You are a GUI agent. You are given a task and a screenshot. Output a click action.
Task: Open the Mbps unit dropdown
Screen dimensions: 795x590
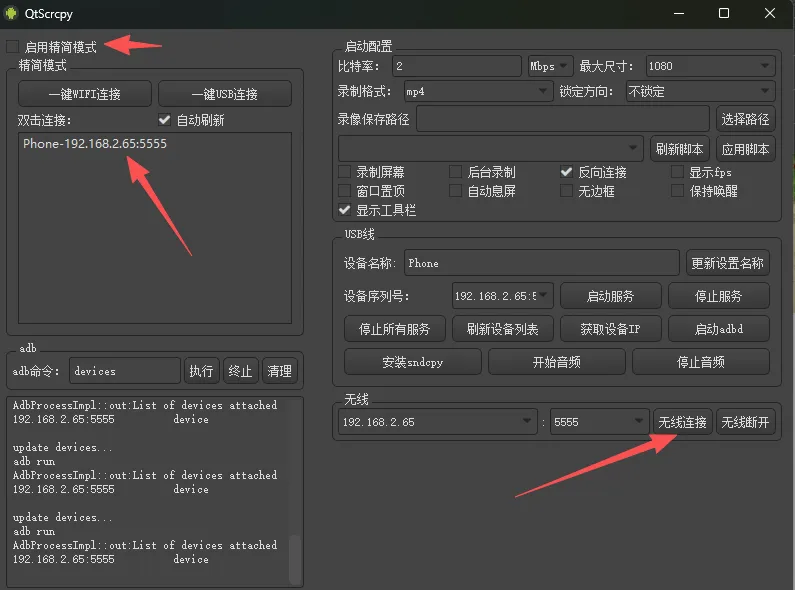pos(550,66)
